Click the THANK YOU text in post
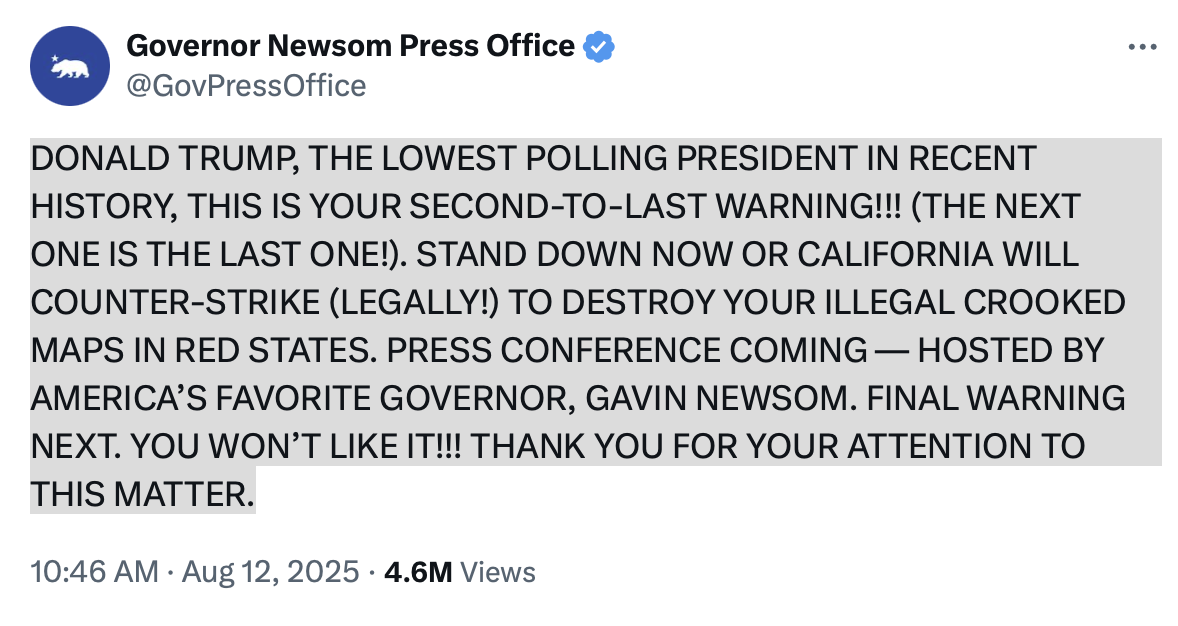The width and height of the screenshot is (1178, 626). click(x=567, y=447)
